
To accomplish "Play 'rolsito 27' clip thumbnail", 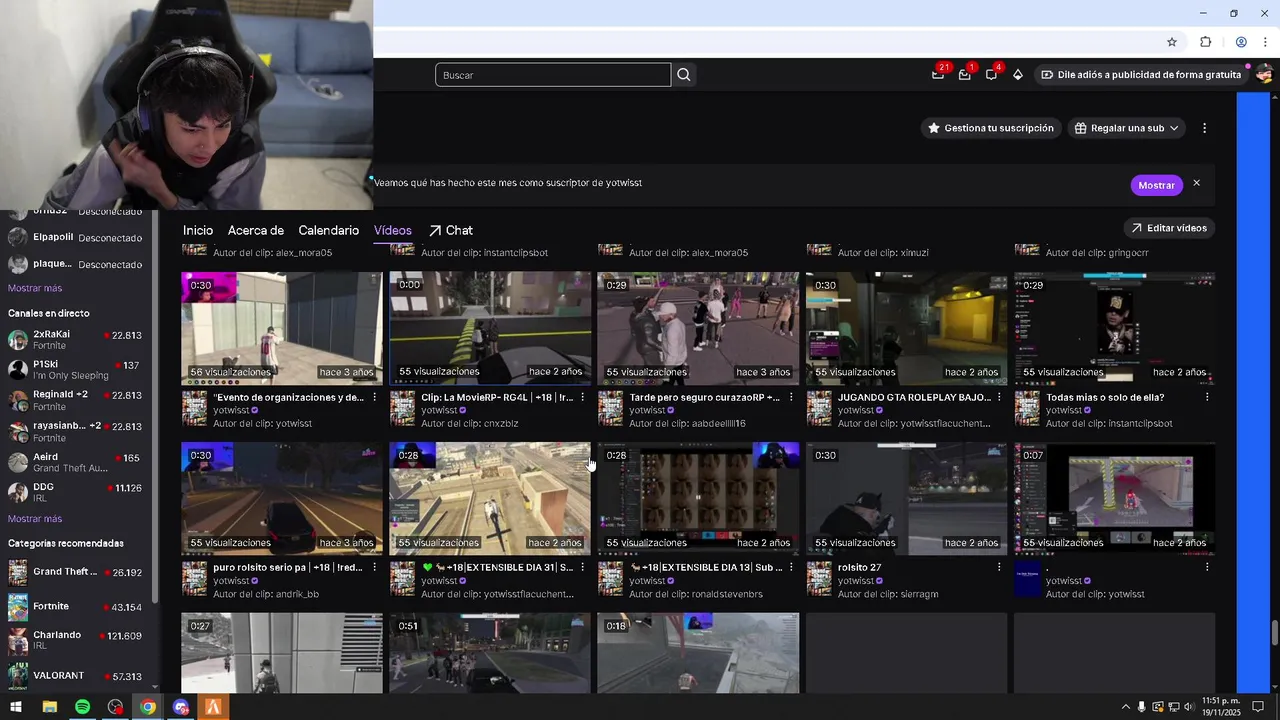I will 906,498.
